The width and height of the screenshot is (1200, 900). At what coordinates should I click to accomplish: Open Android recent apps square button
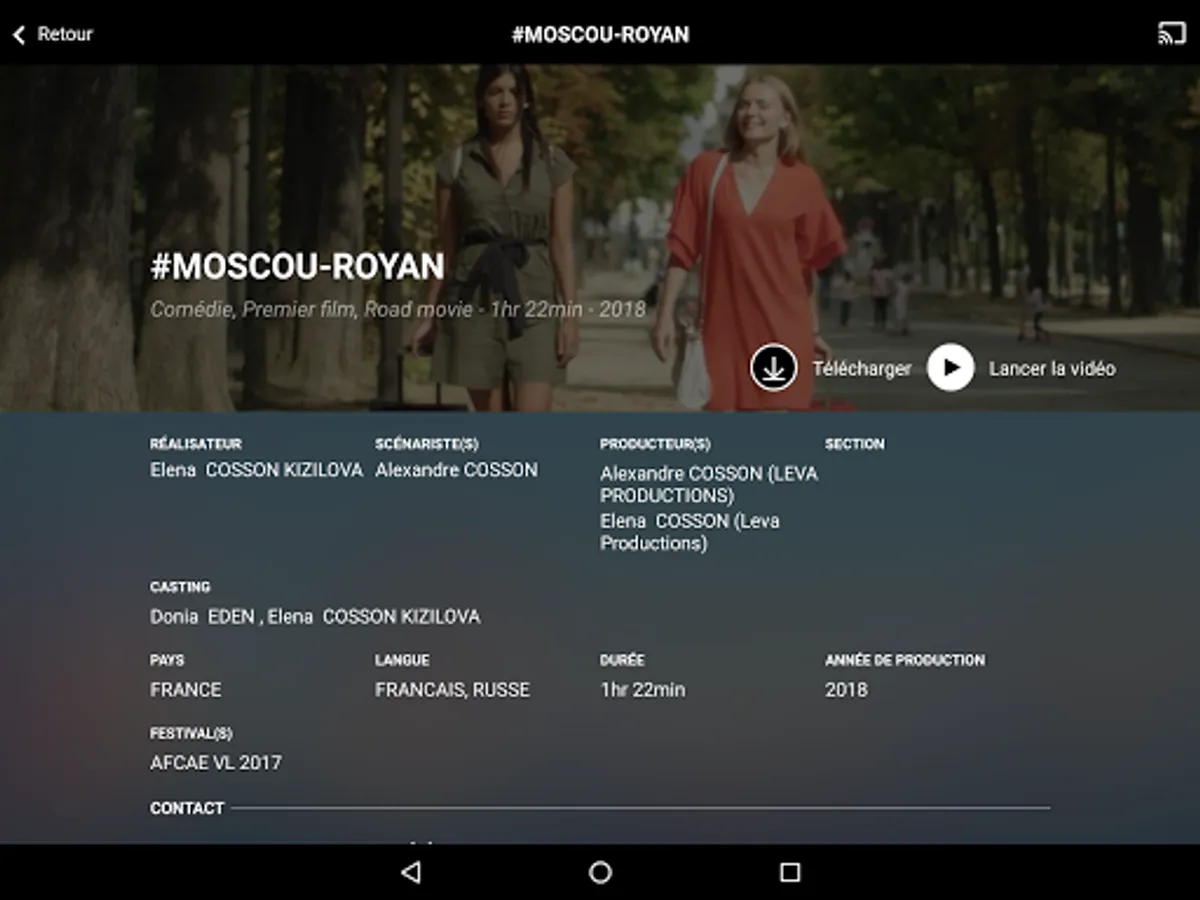pyautogui.click(x=790, y=872)
